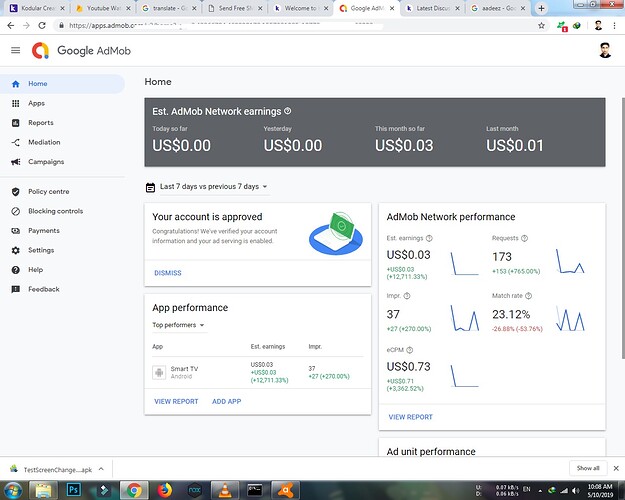This screenshot has width=625, height=500.
Task: Close the downloads bar
Action: pos(616,469)
